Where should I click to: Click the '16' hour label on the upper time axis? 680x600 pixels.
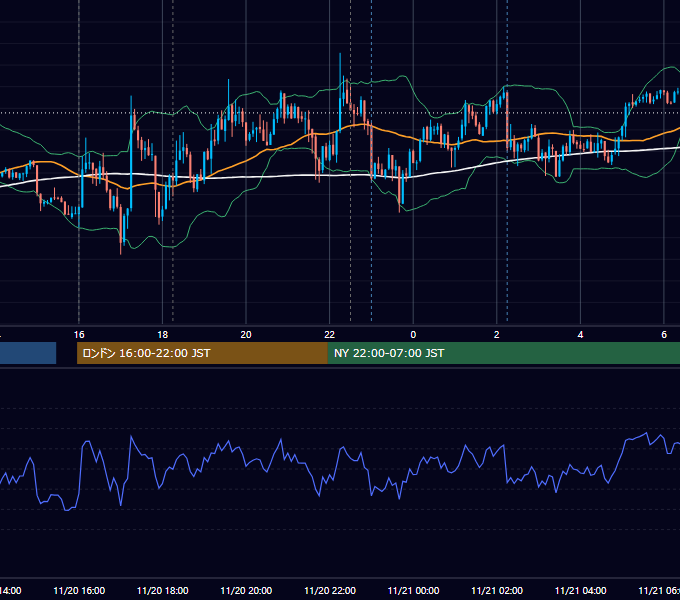pyautogui.click(x=79, y=335)
